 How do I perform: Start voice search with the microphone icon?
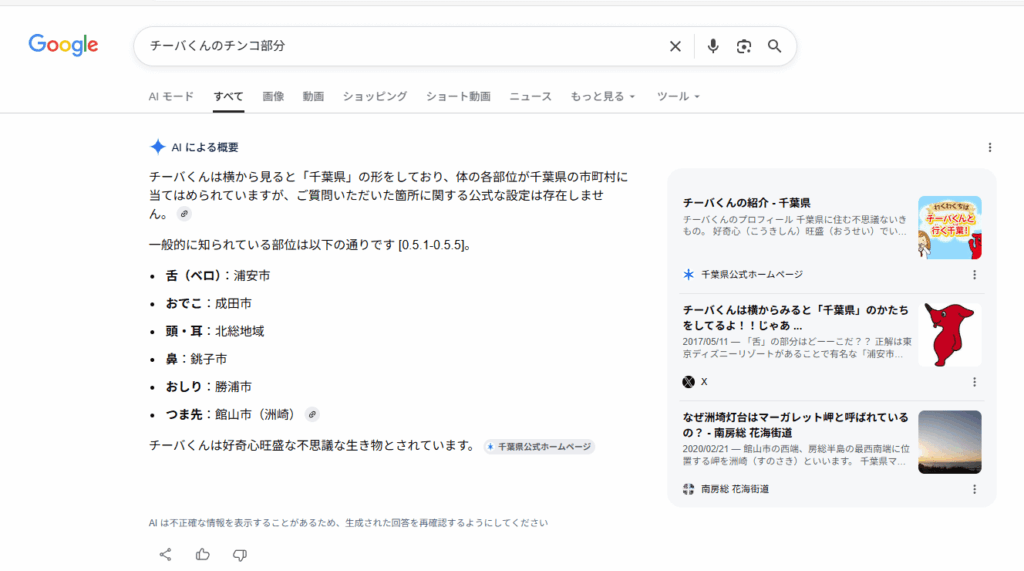pos(713,46)
